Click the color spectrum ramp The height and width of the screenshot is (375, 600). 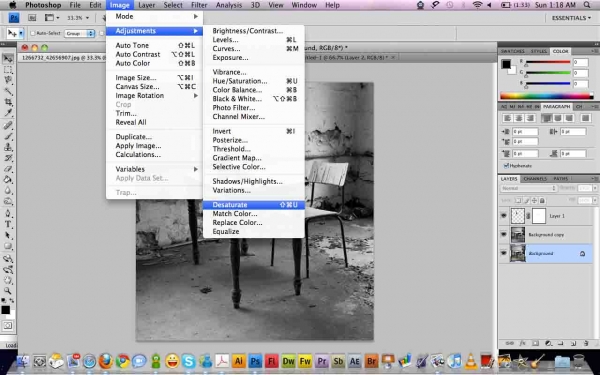coord(546,96)
